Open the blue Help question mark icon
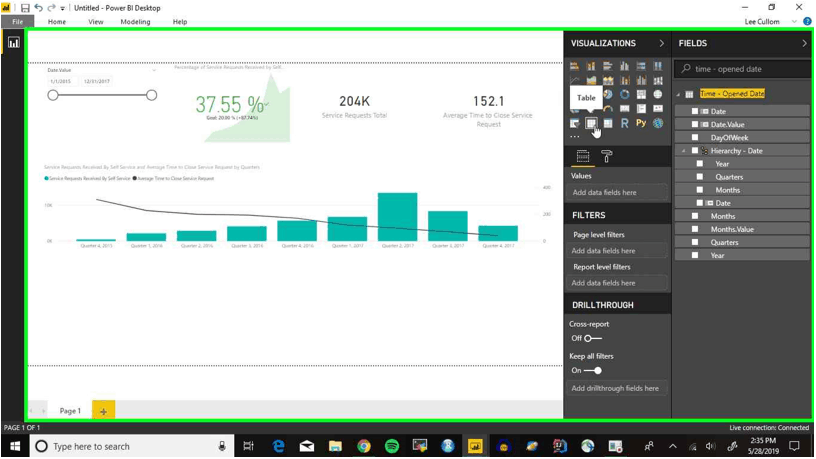 point(807,21)
